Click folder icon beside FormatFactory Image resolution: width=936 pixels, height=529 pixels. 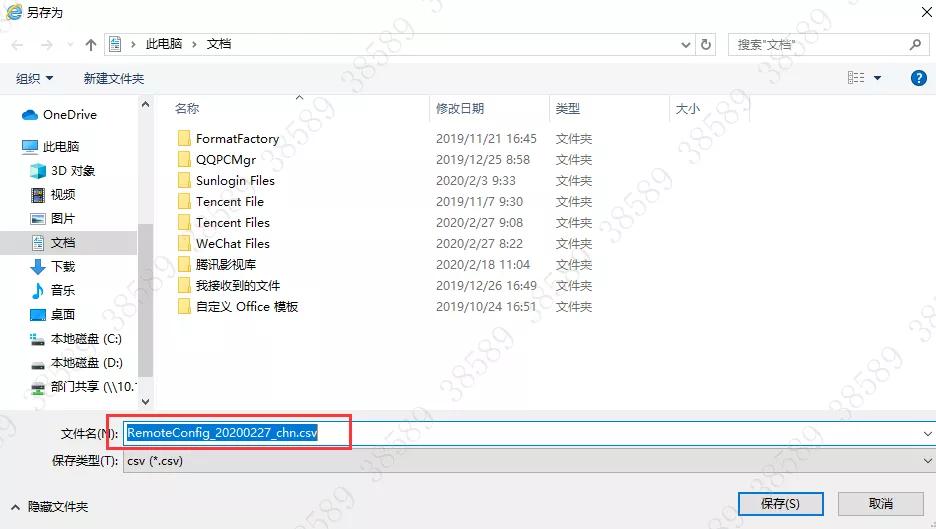184,139
